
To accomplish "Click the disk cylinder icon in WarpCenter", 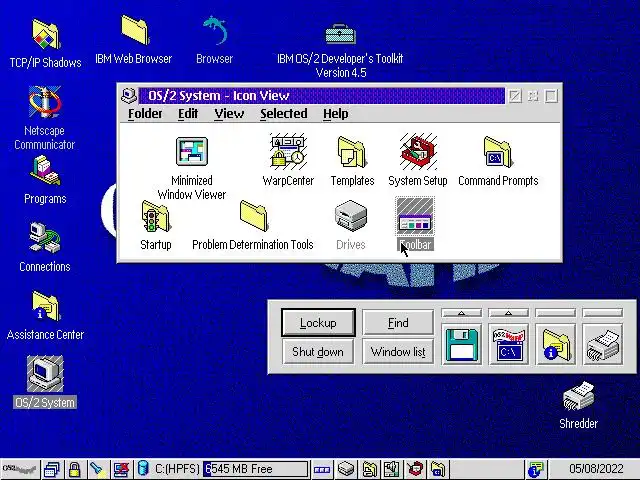I will click(143, 469).
